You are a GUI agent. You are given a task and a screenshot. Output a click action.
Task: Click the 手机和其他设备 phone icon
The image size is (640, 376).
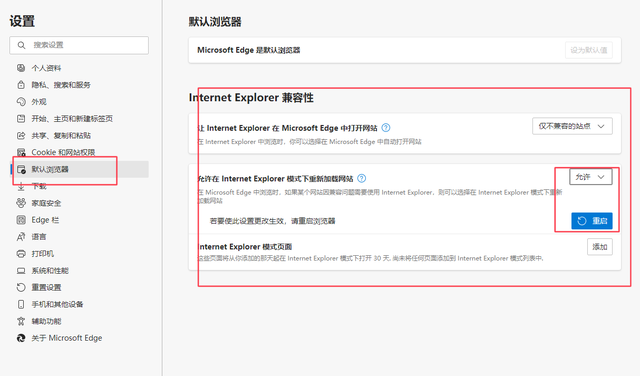pos(21,304)
